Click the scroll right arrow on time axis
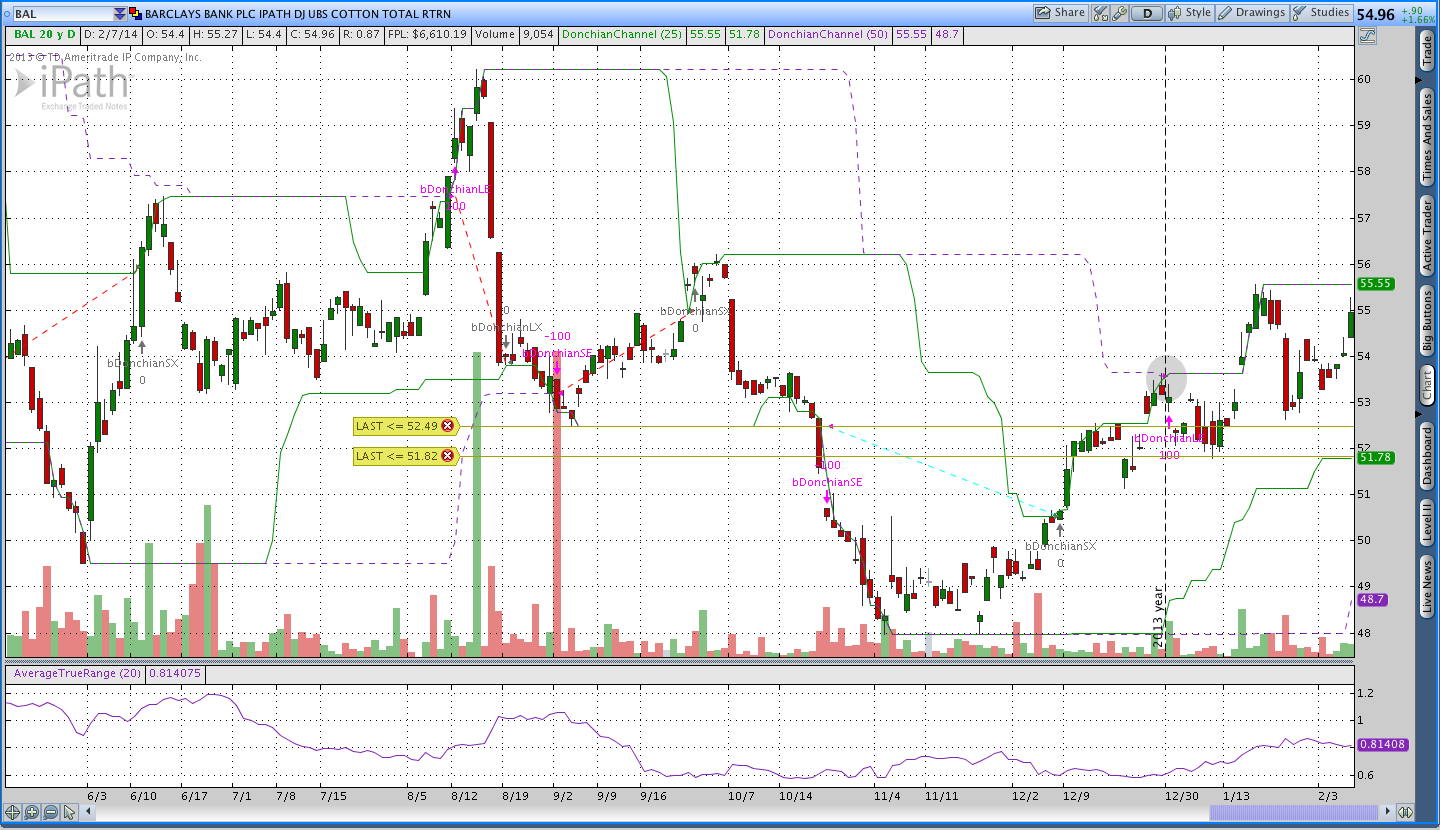1440x830 pixels. 1385,812
